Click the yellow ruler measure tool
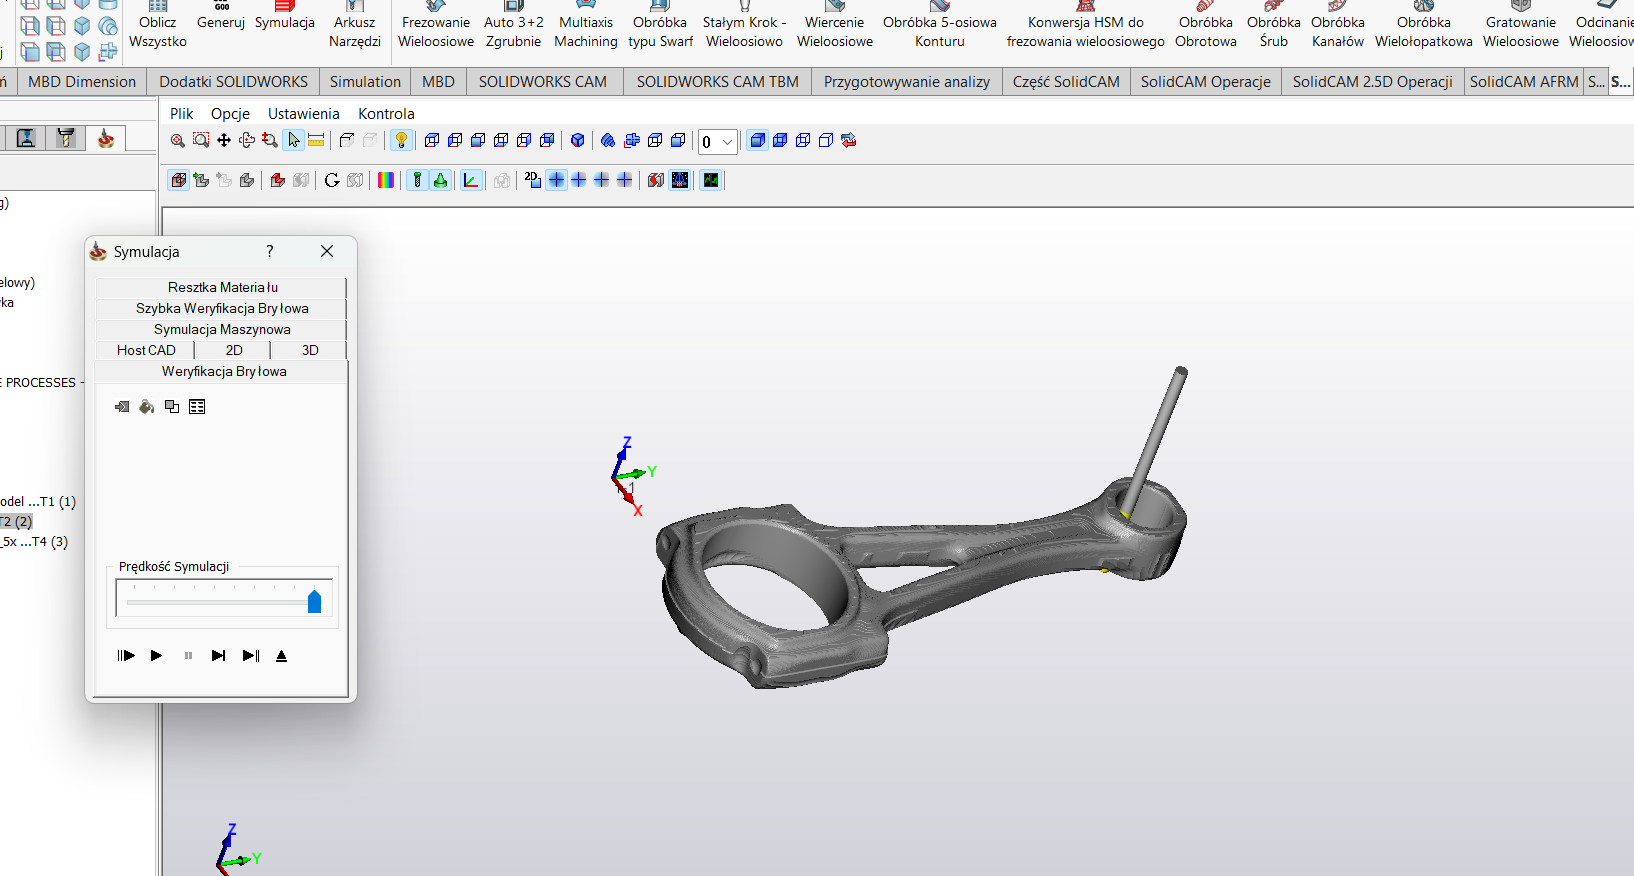The height and width of the screenshot is (876, 1634). [x=316, y=141]
